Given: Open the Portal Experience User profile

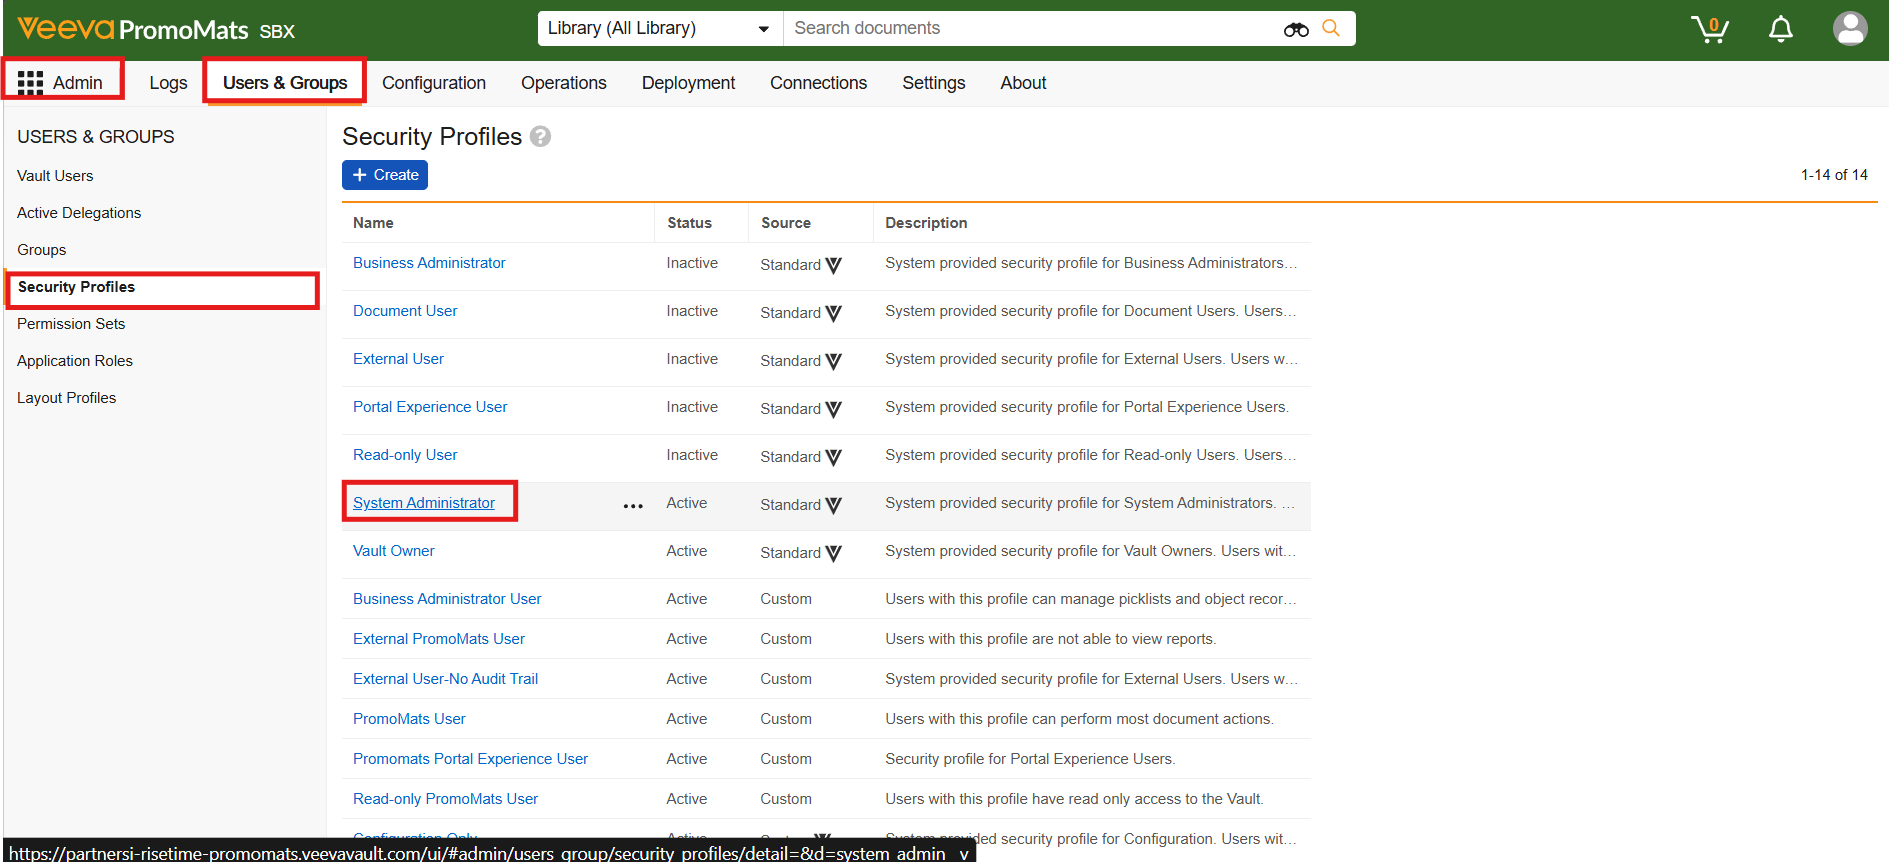Looking at the screenshot, I should [x=430, y=407].
